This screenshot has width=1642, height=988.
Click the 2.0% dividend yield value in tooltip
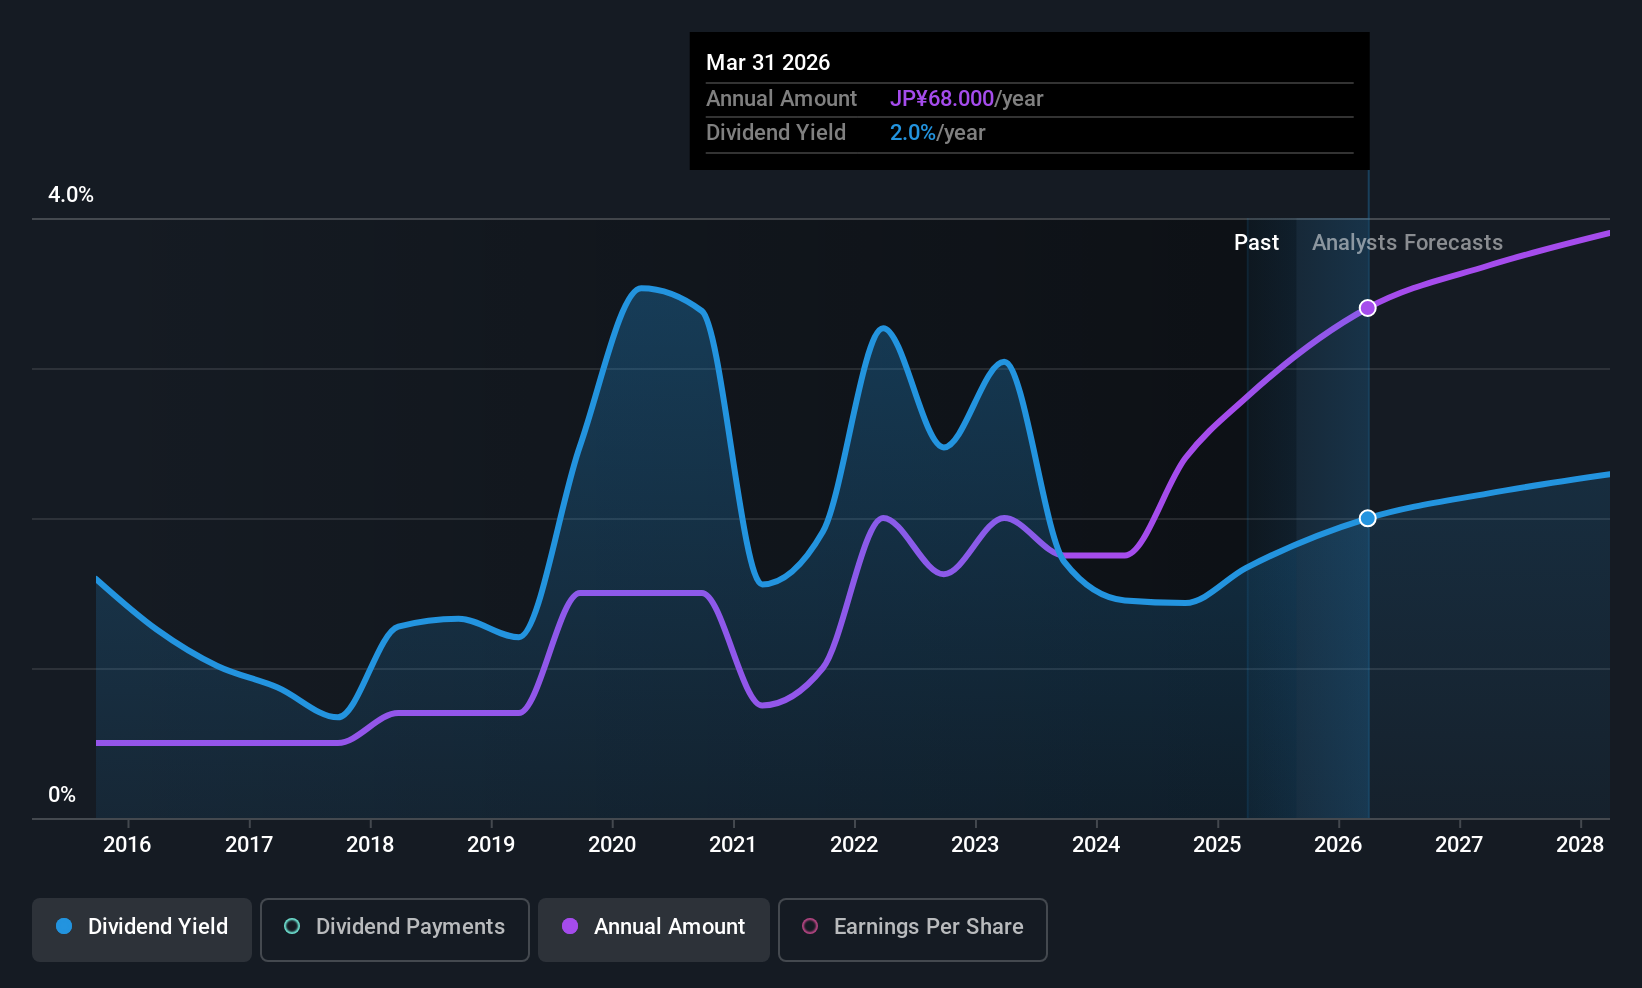[913, 133]
